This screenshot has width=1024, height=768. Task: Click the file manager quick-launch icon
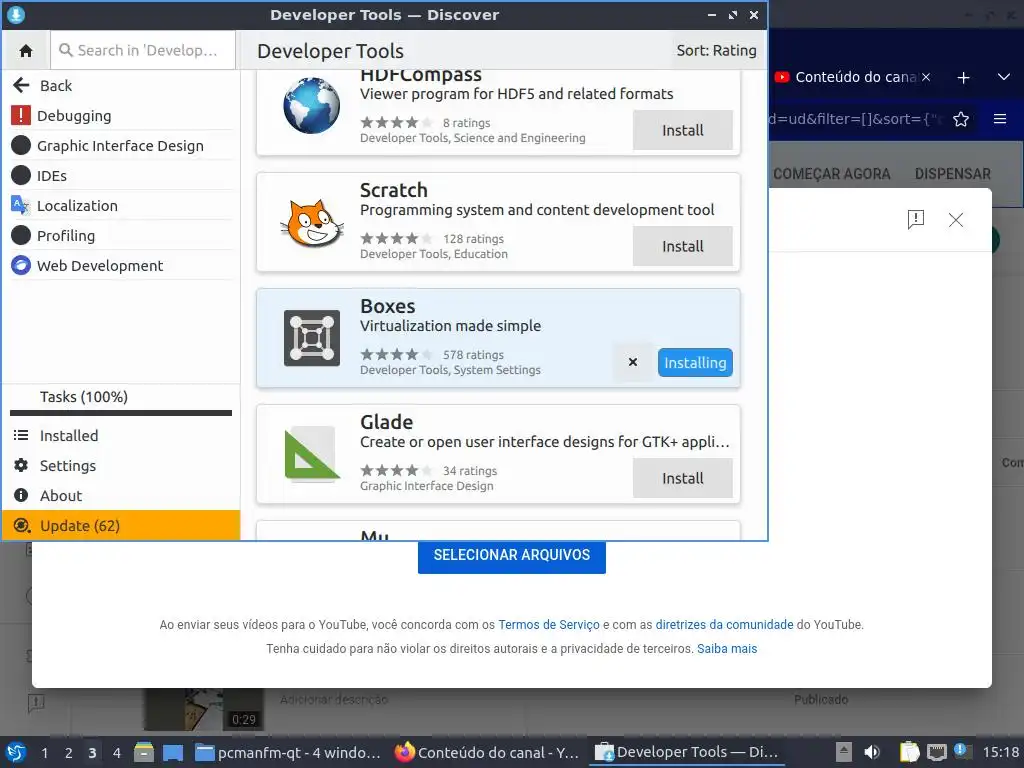144,752
